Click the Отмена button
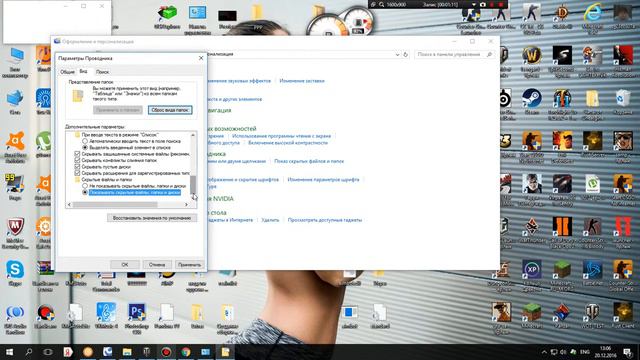640x360 pixels. [157, 264]
